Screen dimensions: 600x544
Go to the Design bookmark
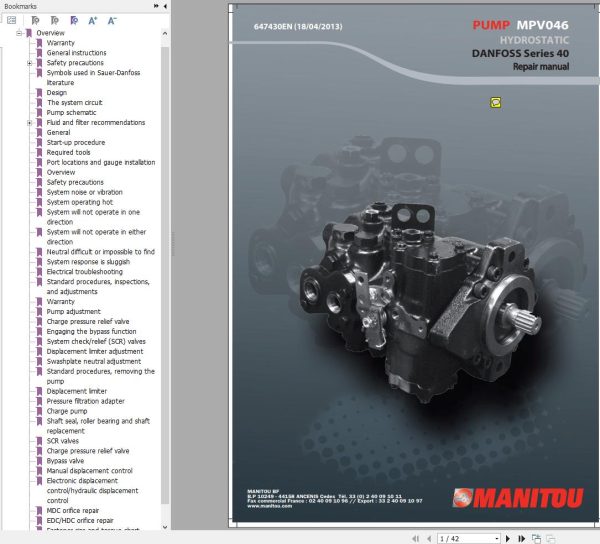click(x=57, y=93)
